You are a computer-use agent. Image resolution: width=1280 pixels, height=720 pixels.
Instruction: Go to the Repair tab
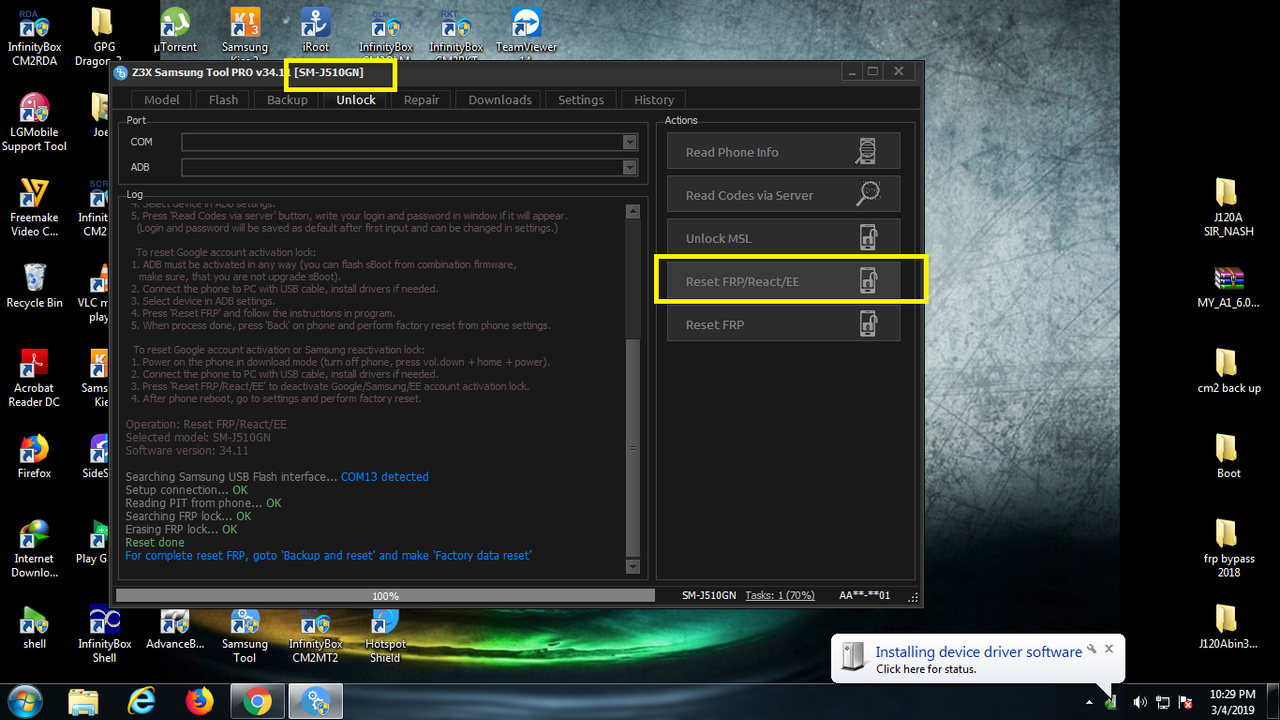tap(421, 100)
